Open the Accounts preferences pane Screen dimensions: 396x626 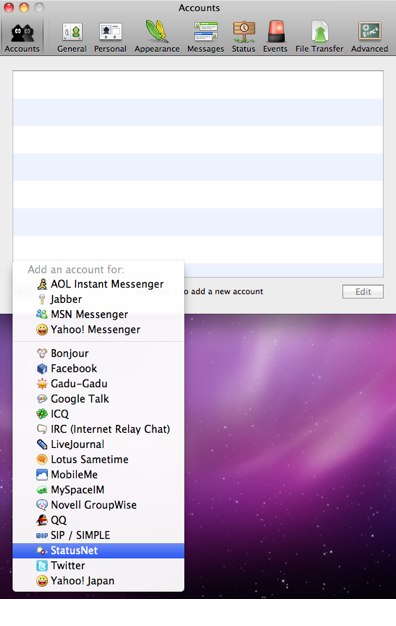pos(22,38)
